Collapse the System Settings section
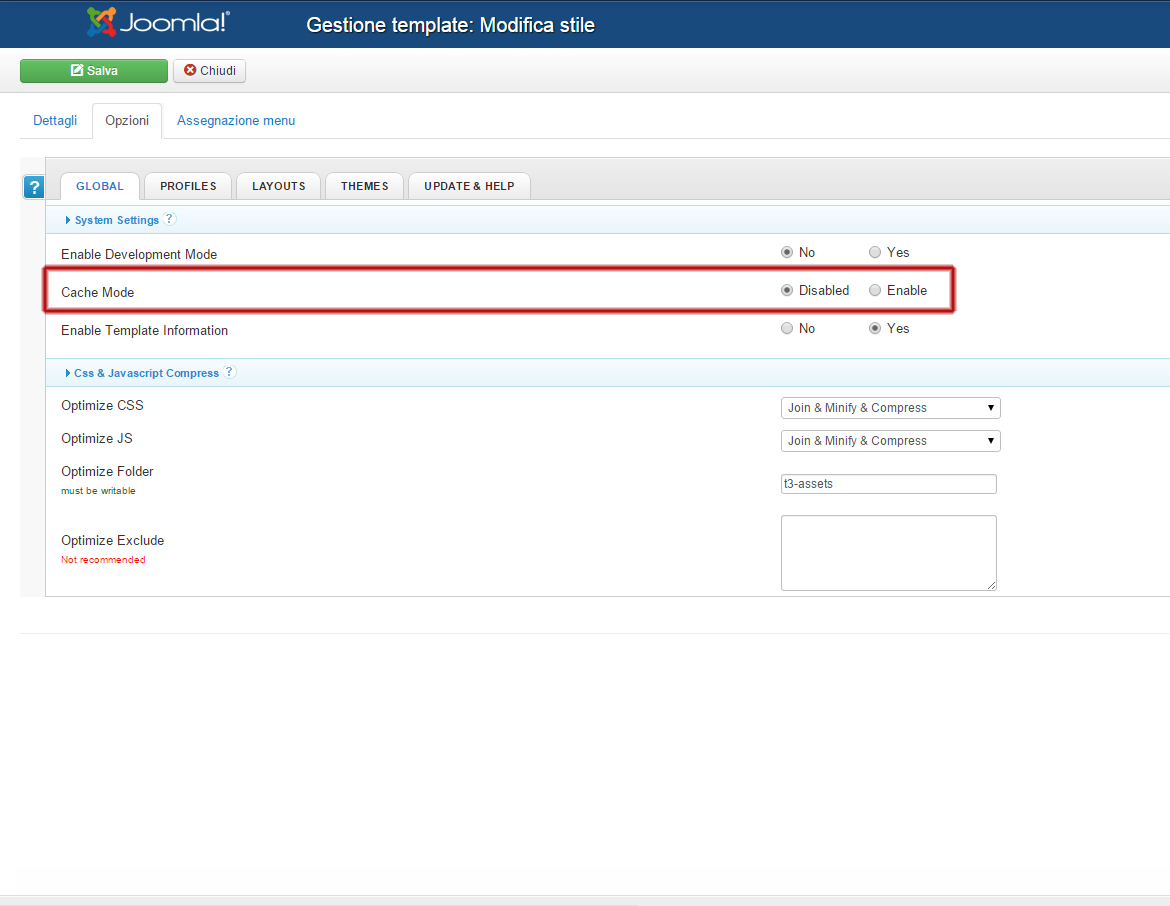This screenshot has height=906, width=1170. tap(115, 220)
